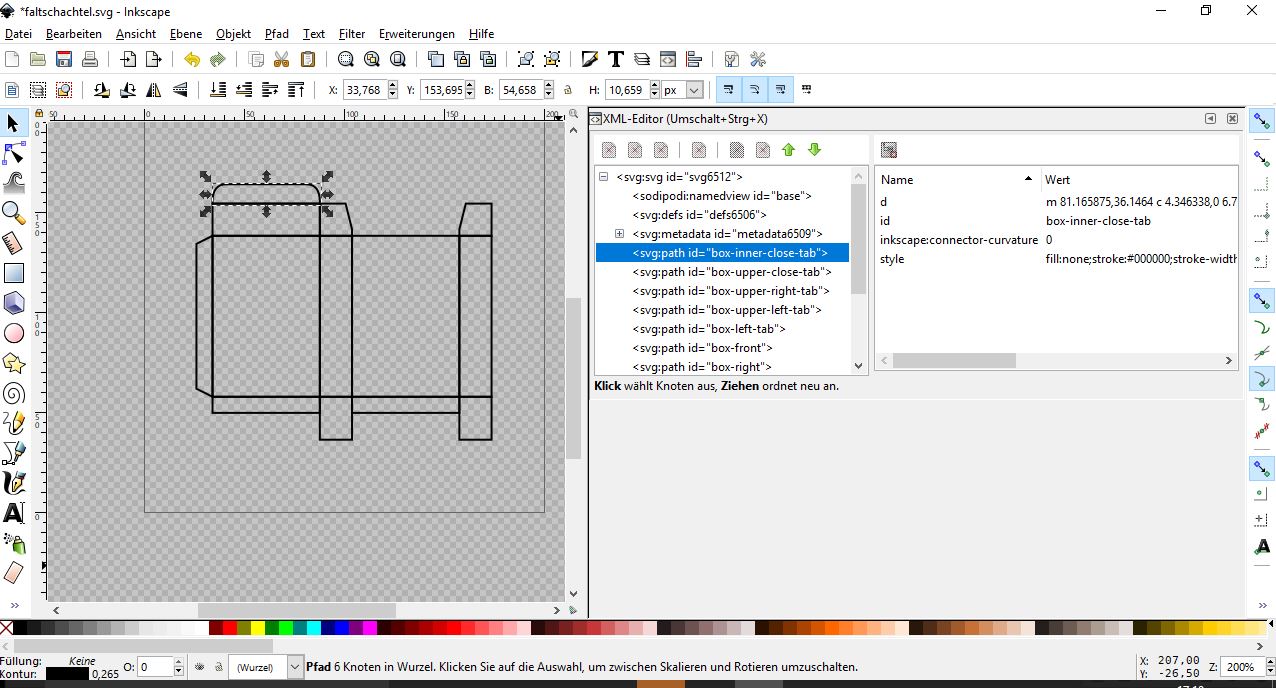Pick the red swatch in palette
This screenshot has height=688, width=1276.
click(x=231, y=628)
